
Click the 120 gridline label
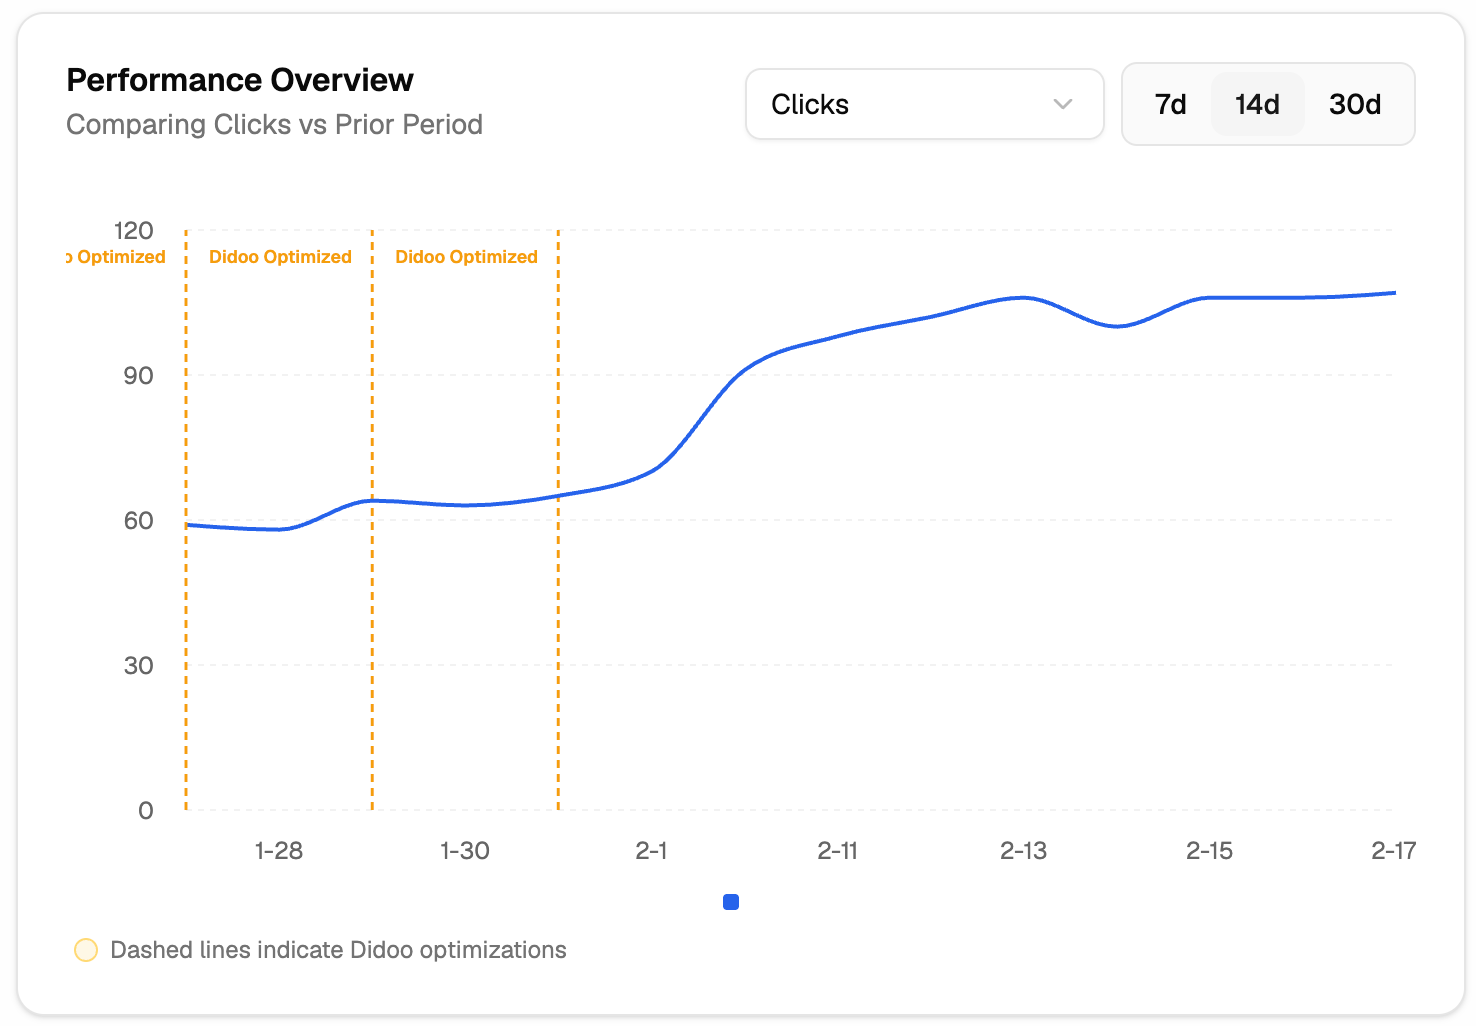pyautogui.click(x=134, y=231)
